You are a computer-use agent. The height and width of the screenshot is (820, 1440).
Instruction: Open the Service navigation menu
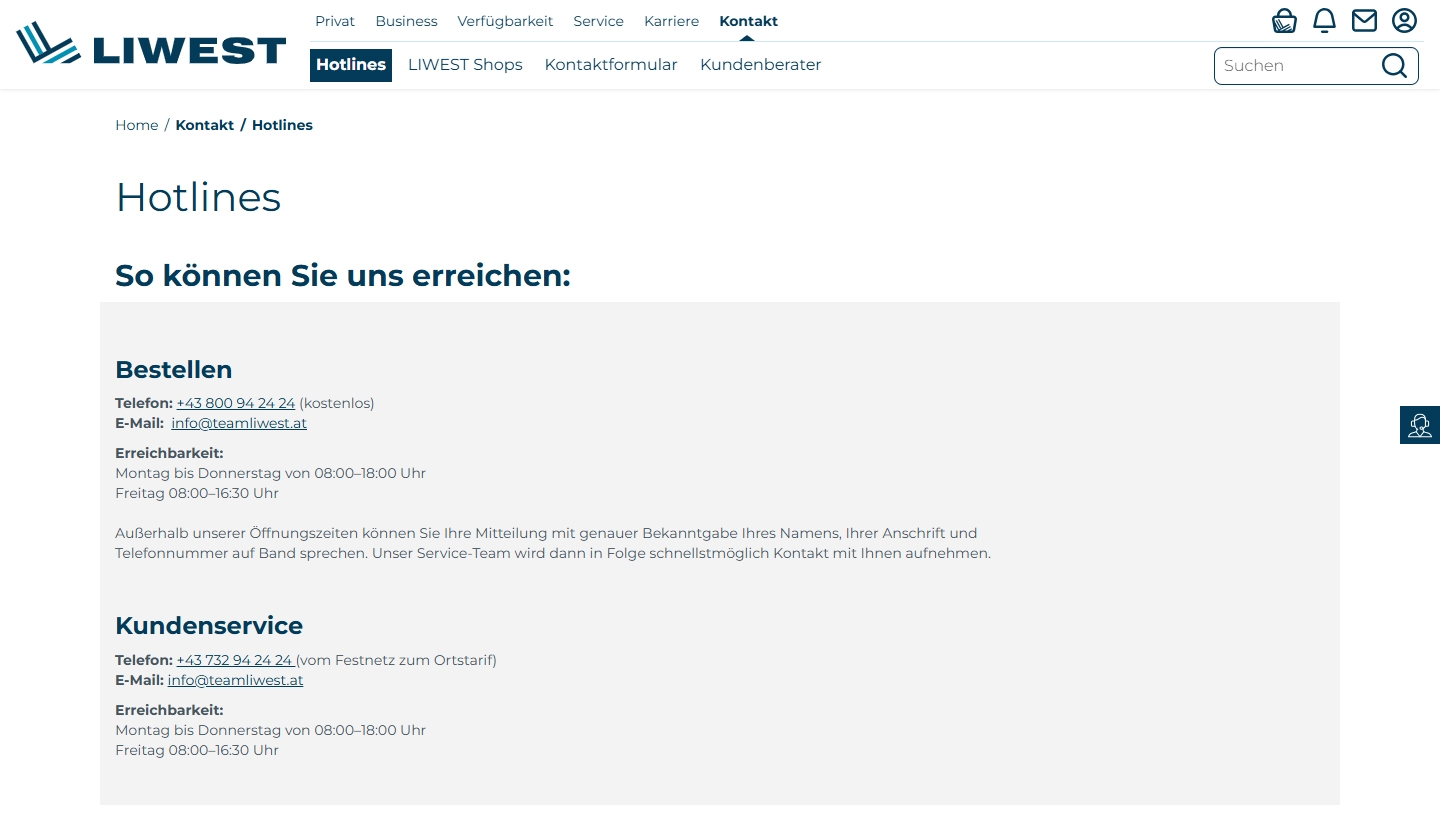[598, 21]
